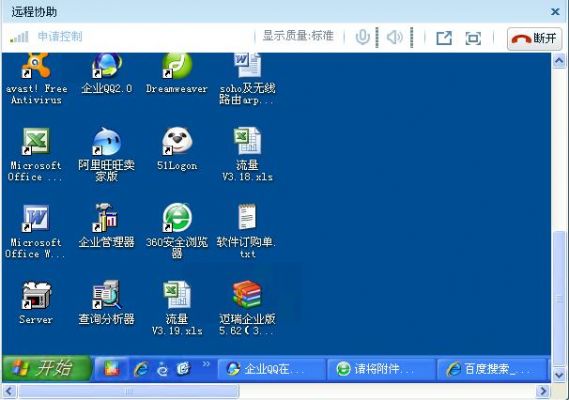Select the soho及无线路由arp Word document
The image size is (569, 400).
247,78
